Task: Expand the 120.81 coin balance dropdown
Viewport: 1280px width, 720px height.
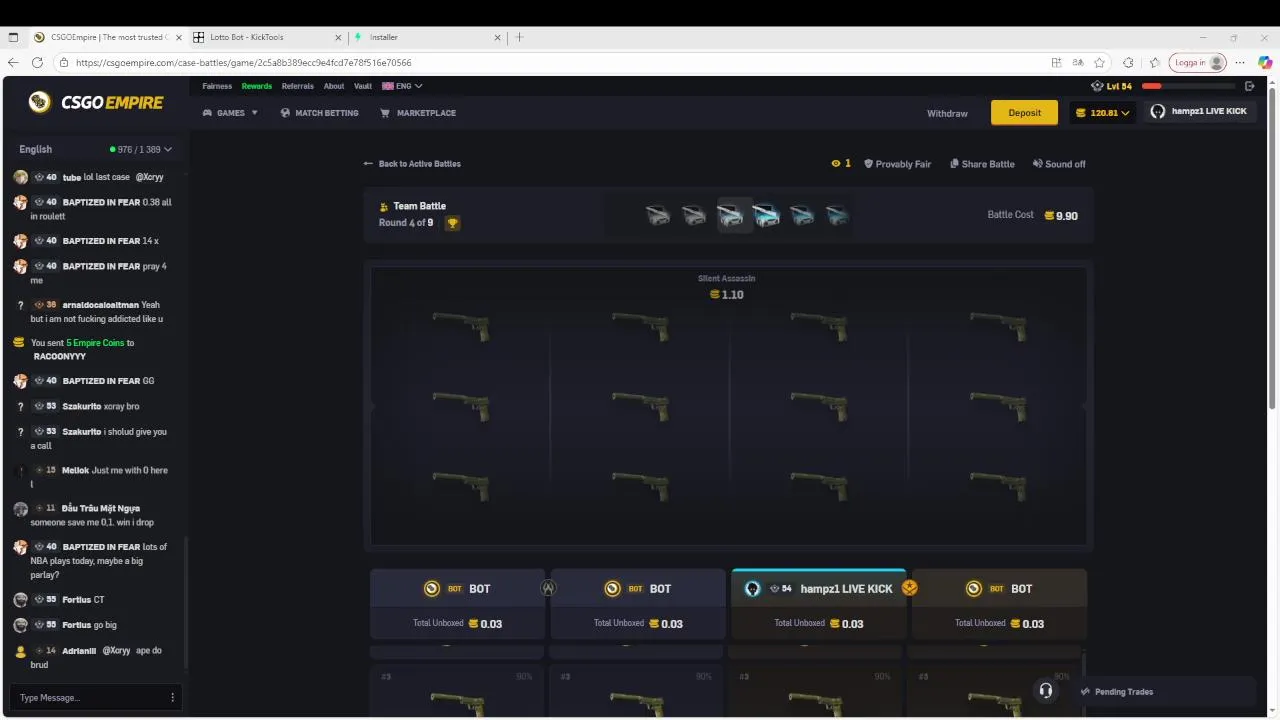Action: coord(1102,113)
